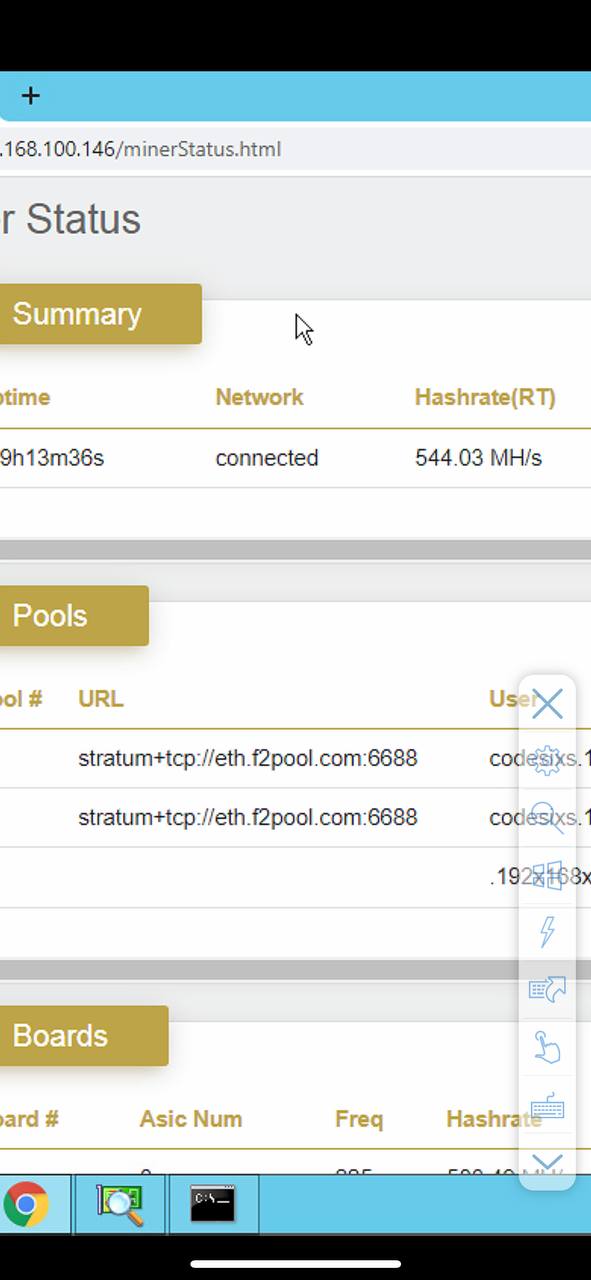Tap the Windows logo key icon

tap(547, 875)
